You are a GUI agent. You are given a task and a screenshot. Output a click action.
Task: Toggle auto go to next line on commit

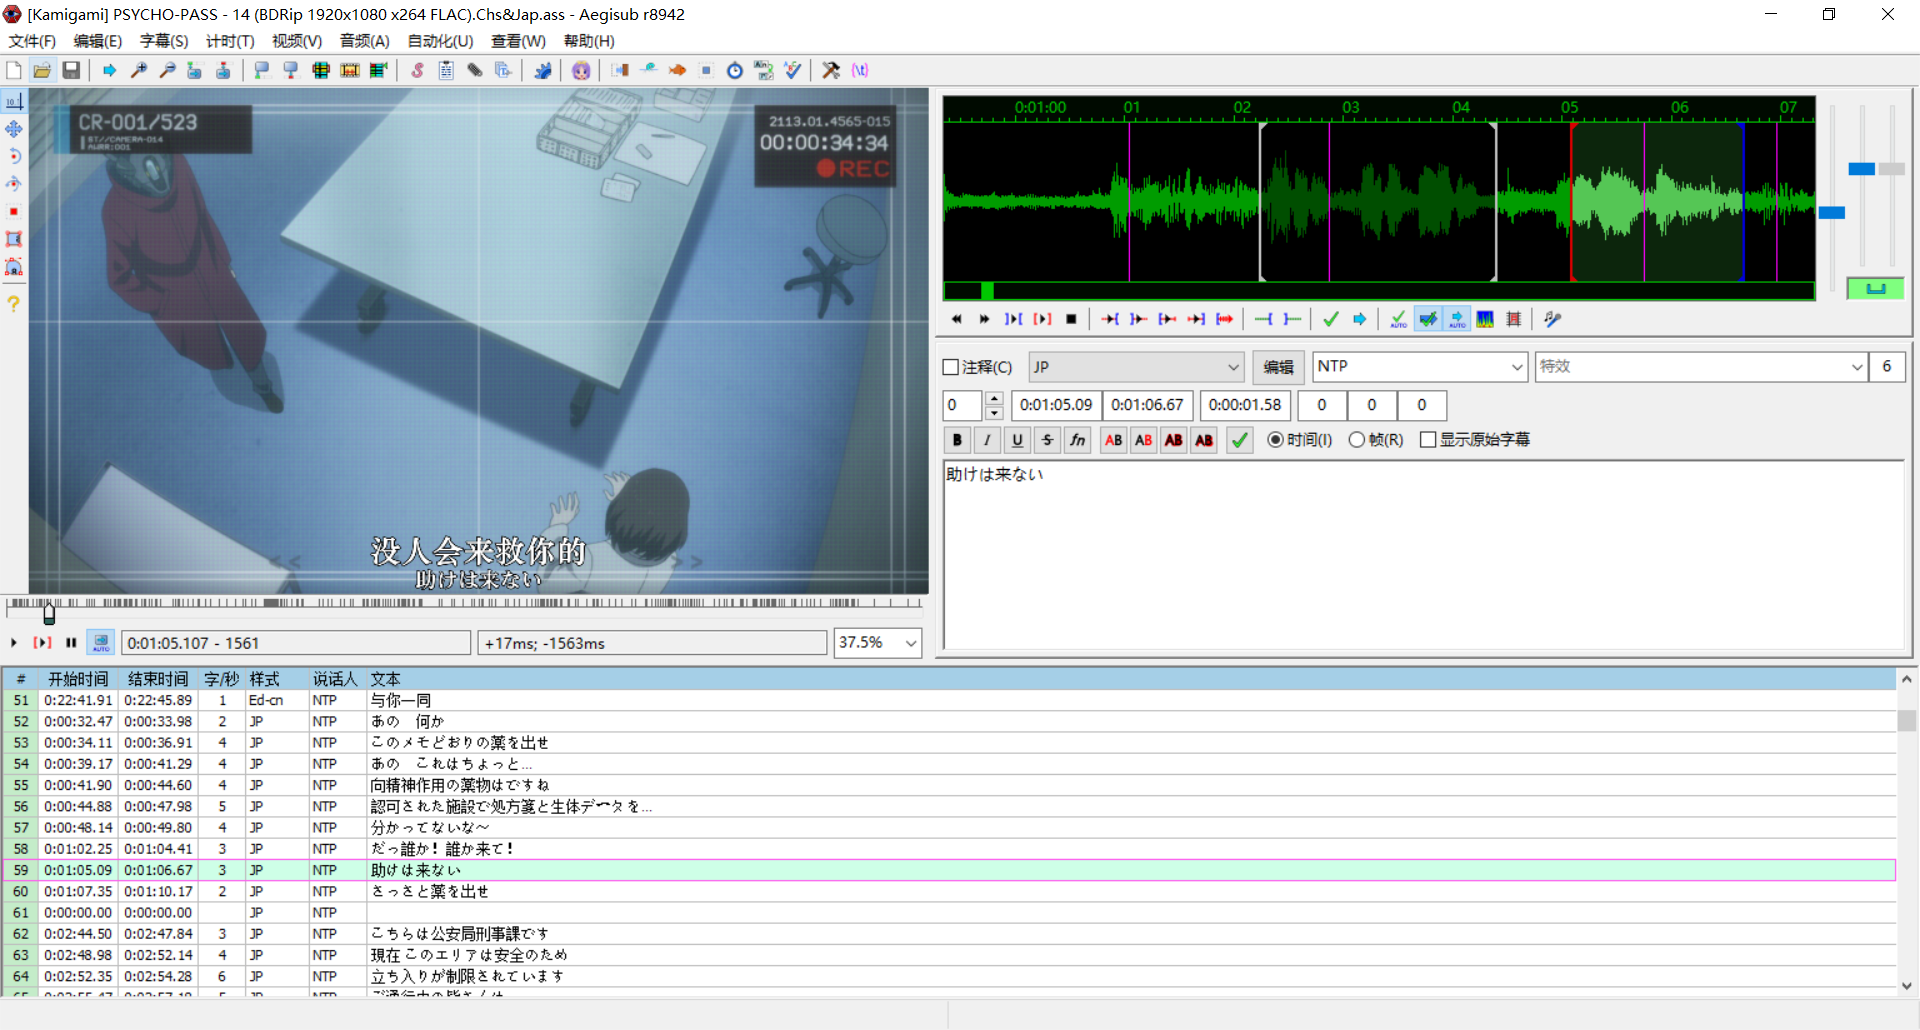click(1428, 319)
